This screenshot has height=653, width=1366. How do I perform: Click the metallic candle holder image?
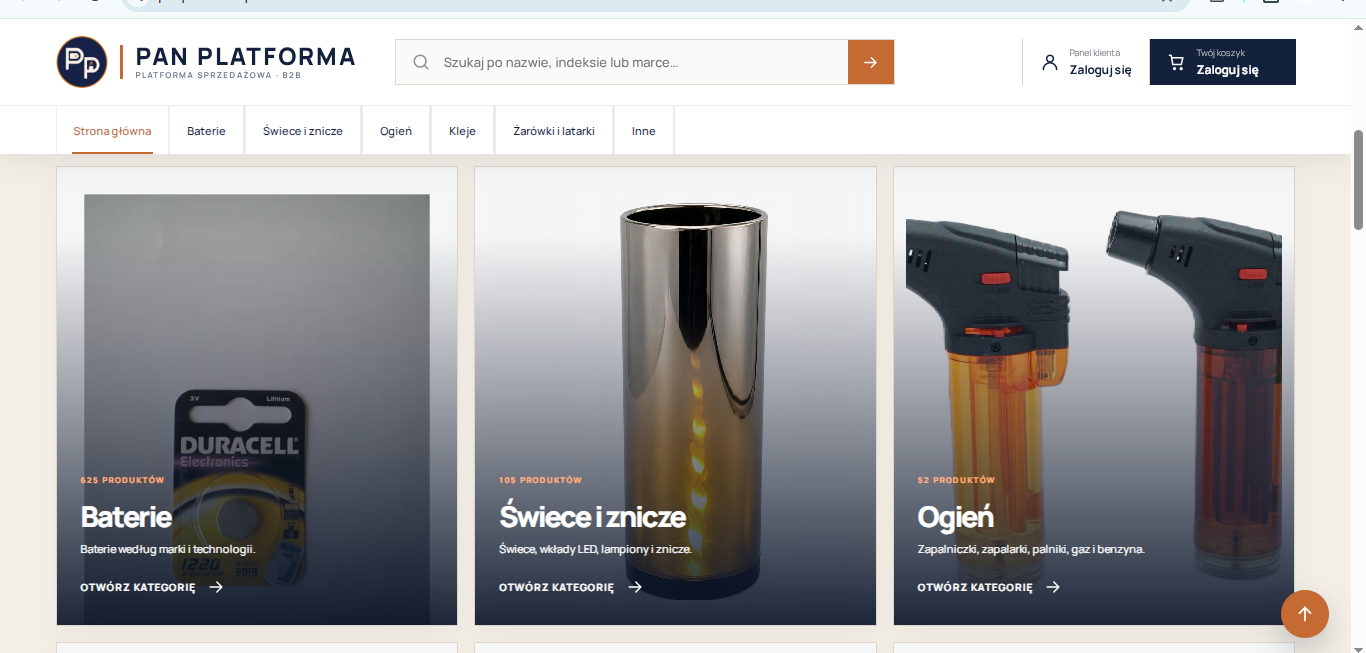click(x=693, y=400)
